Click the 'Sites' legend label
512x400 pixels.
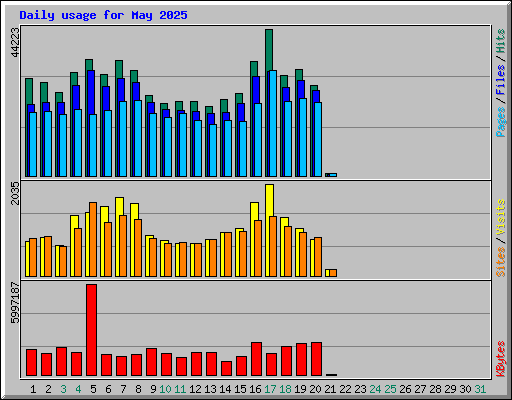coord(501,262)
